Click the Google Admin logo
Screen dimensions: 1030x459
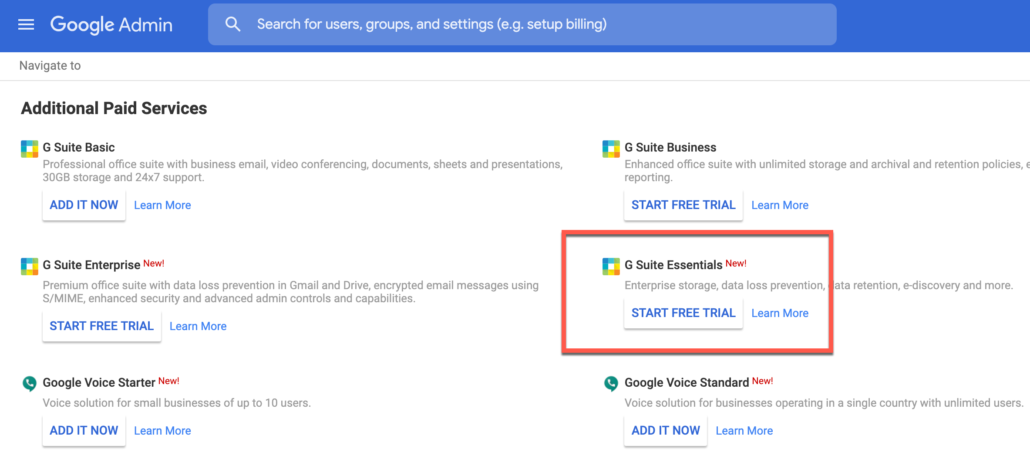pyautogui.click(x=112, y=25)
